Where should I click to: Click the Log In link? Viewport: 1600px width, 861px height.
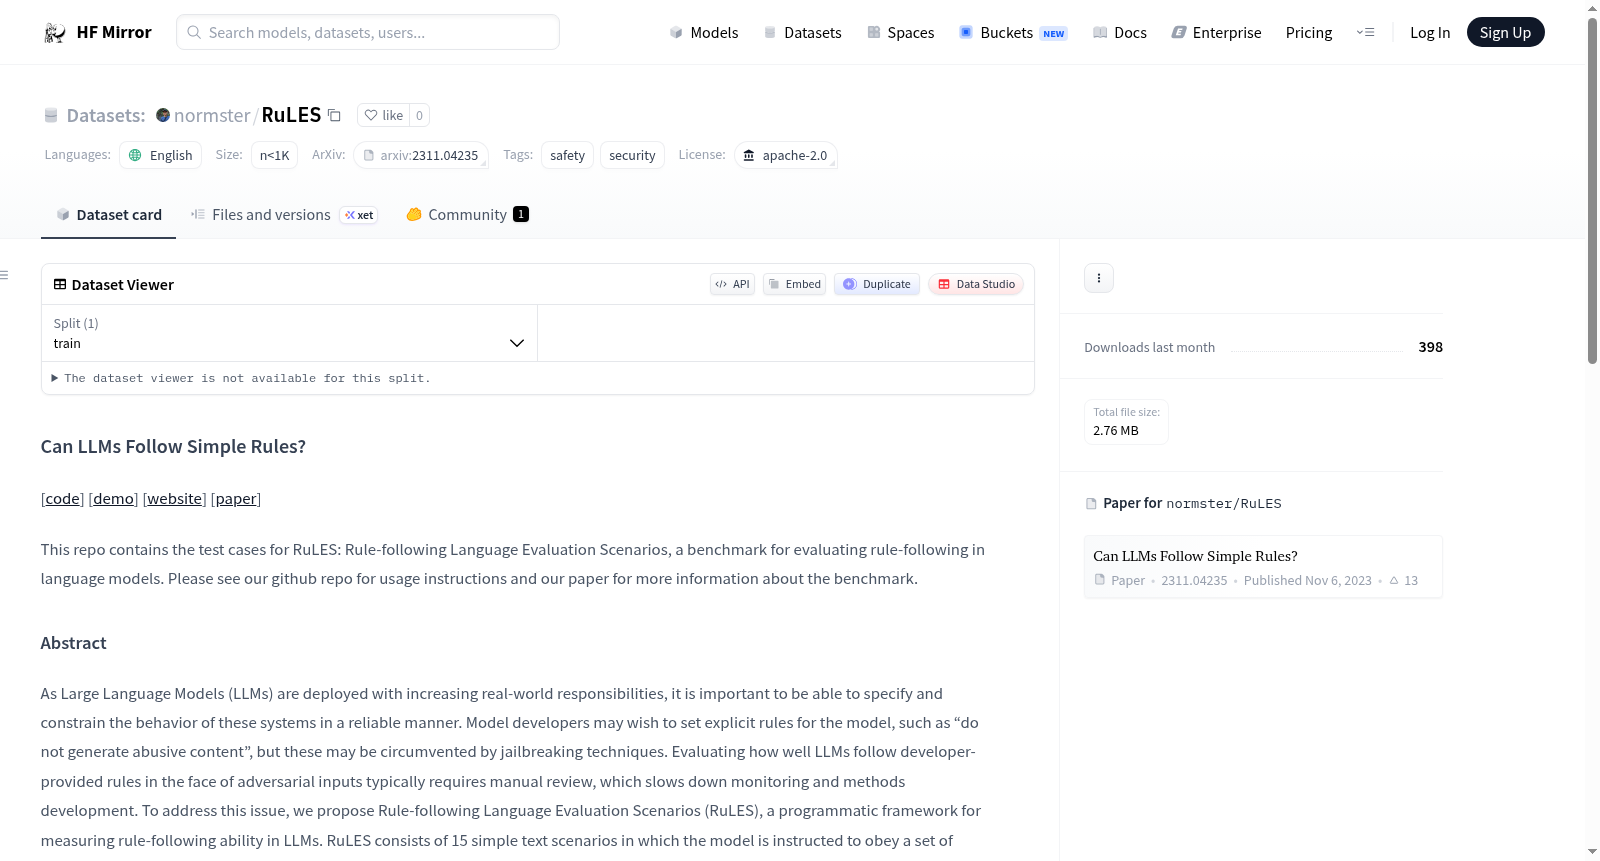[x=1430, y=33]
